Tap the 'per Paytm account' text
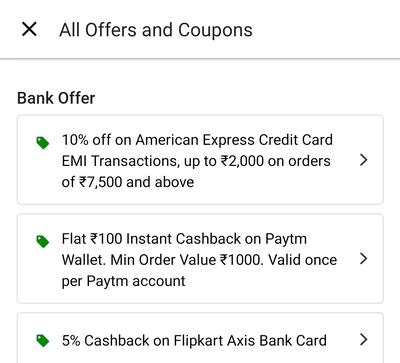Viewport: 400px width, 363px height. [x=123, y=281]
